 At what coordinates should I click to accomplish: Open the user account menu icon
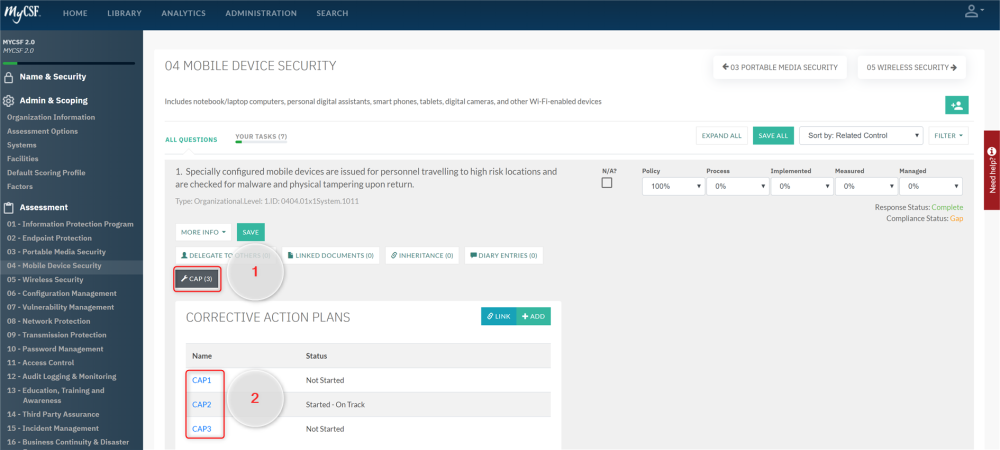[x=972, y=11]
